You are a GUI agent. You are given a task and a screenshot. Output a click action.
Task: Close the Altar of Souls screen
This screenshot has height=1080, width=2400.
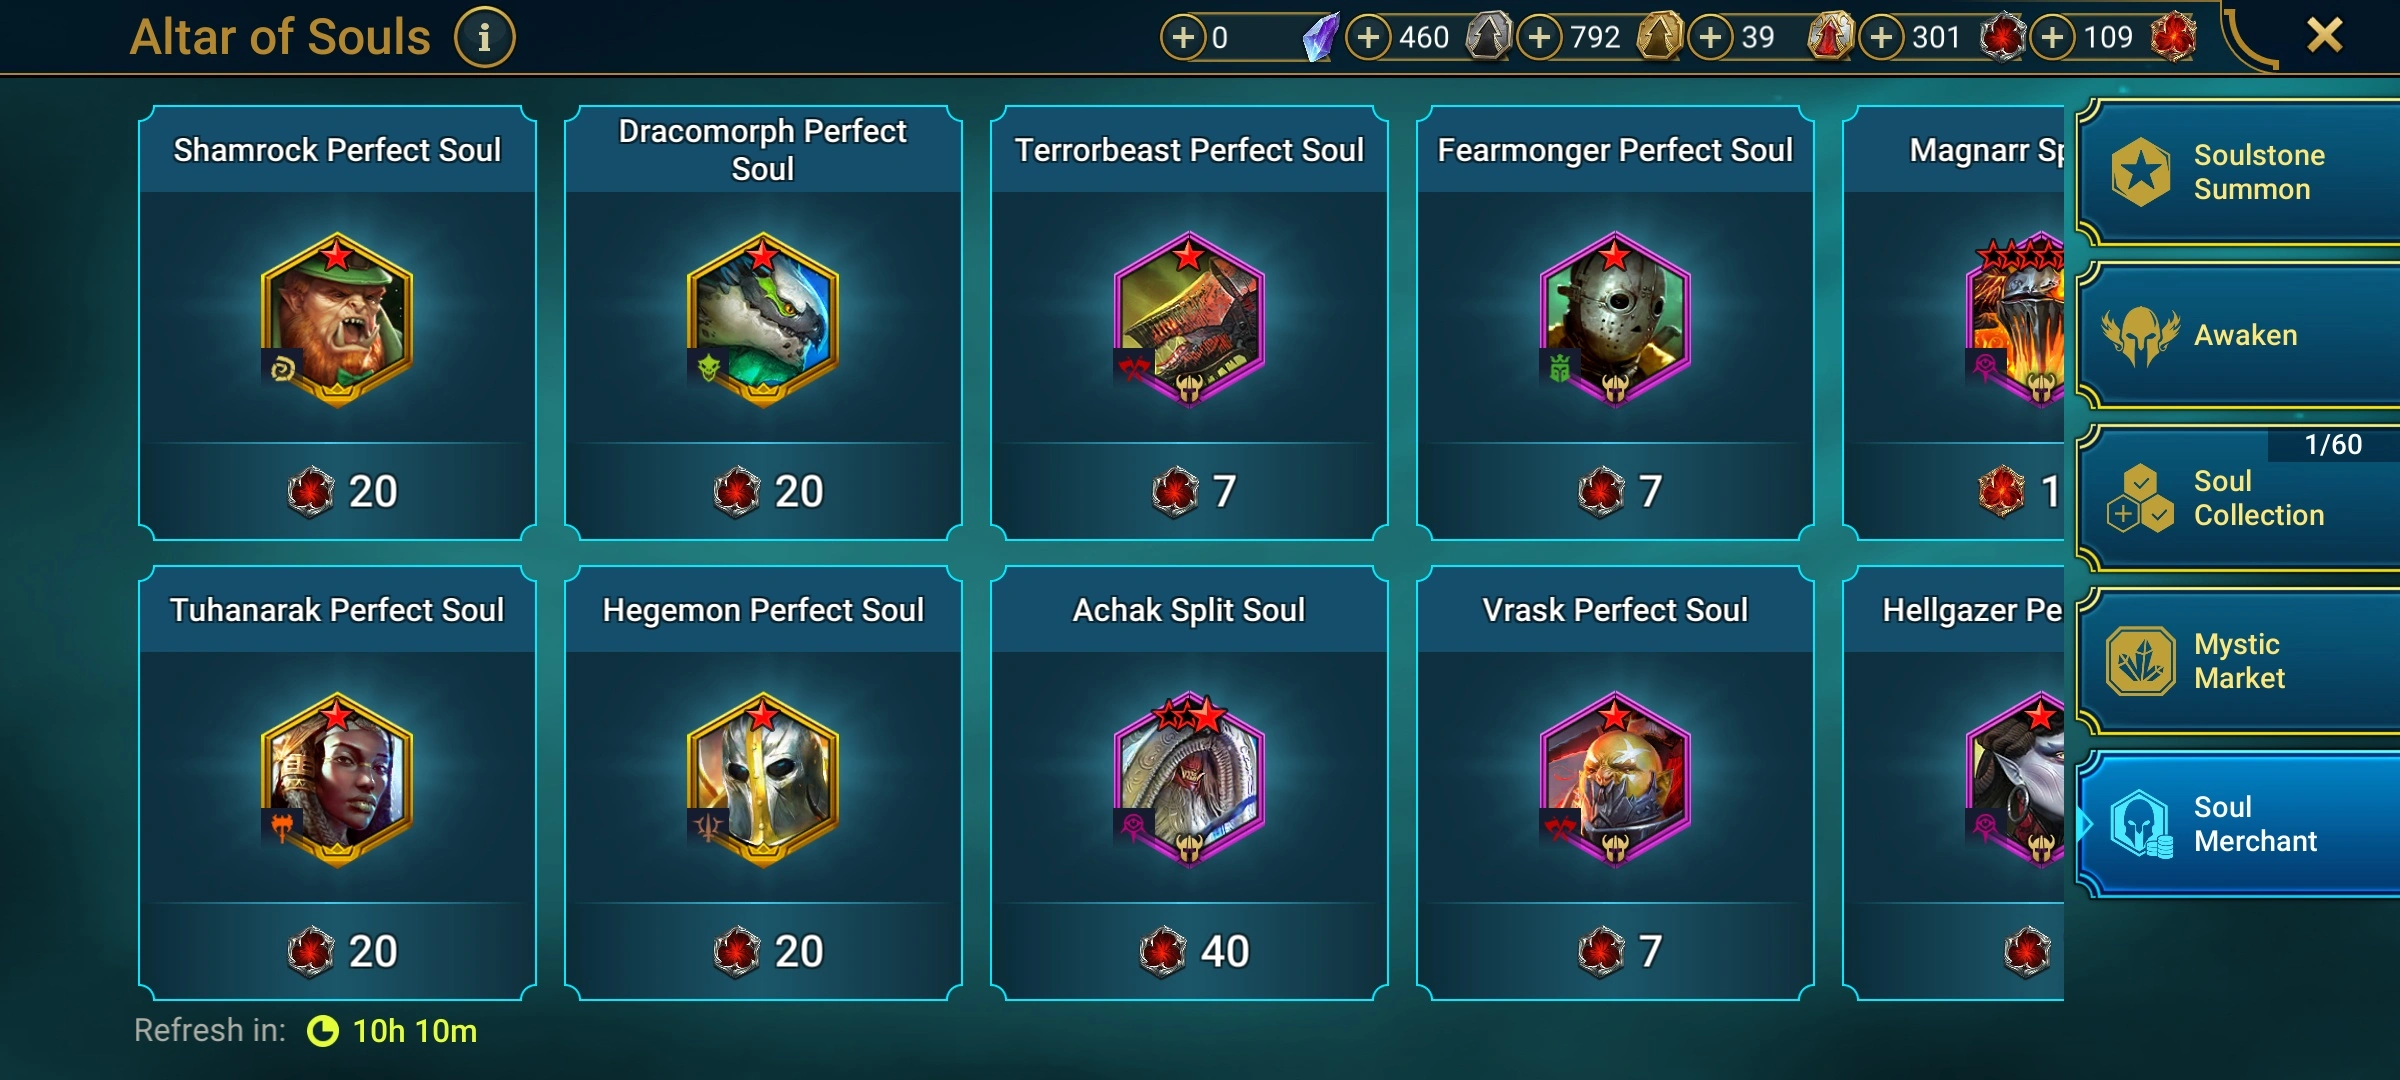[2324, 36]
